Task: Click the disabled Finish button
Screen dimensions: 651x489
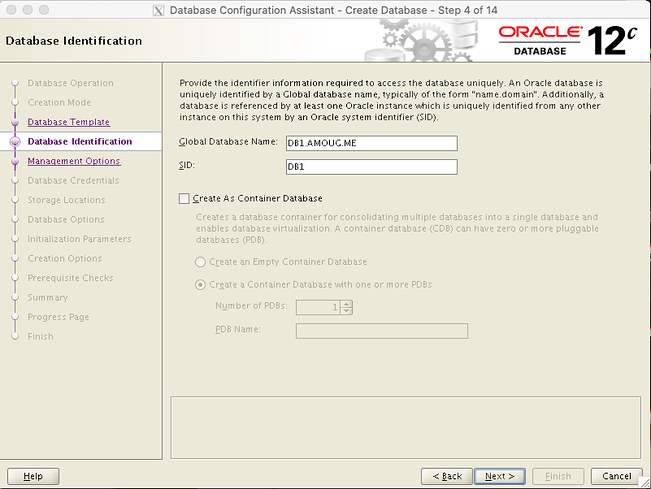Action: coord(558,476)
